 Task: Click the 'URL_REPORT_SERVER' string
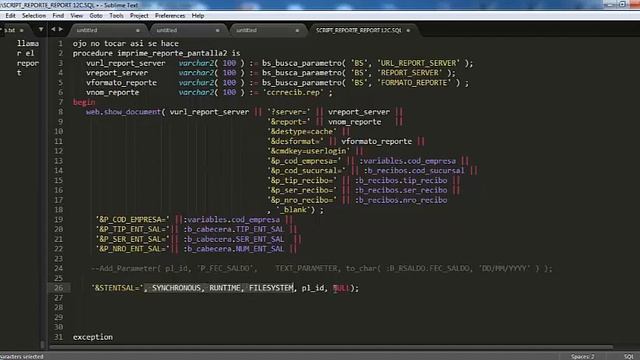[418, 63]
